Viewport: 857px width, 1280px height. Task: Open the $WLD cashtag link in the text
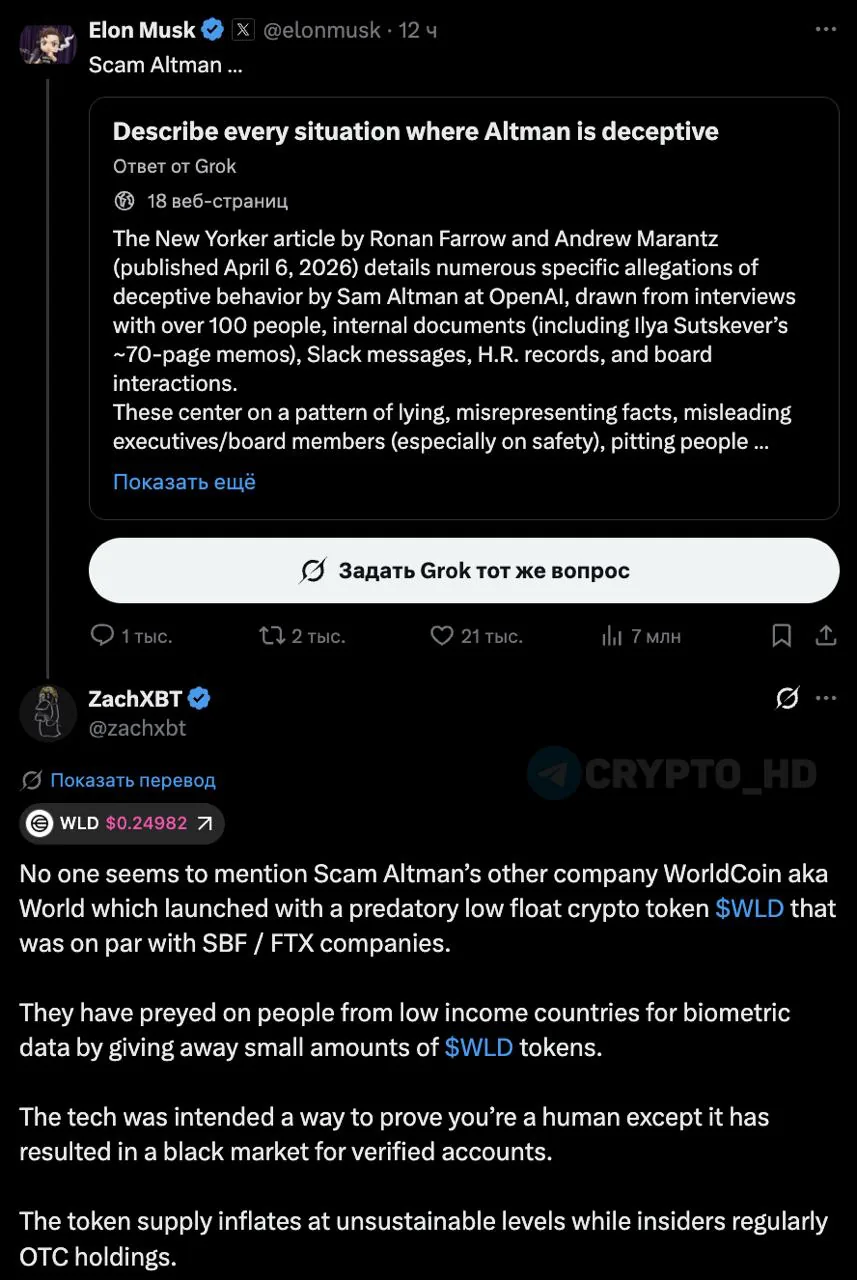point(749,908)
